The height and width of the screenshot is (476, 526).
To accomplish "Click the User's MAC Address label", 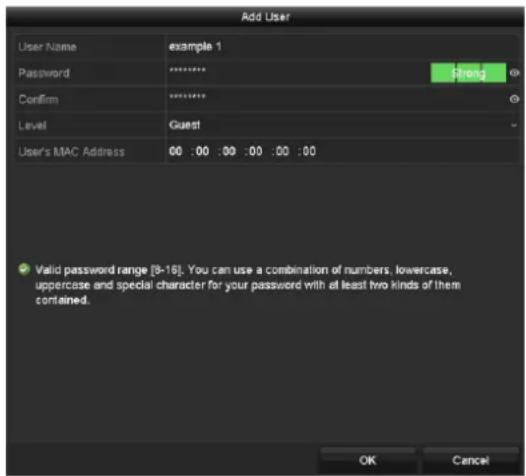I will 71,152.
